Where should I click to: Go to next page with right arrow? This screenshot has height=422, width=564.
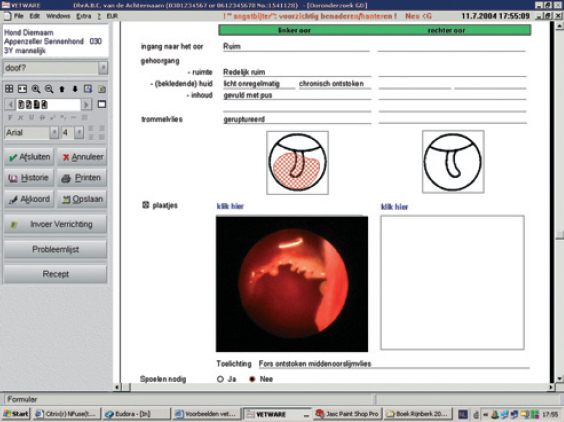(x=86, y=104)
